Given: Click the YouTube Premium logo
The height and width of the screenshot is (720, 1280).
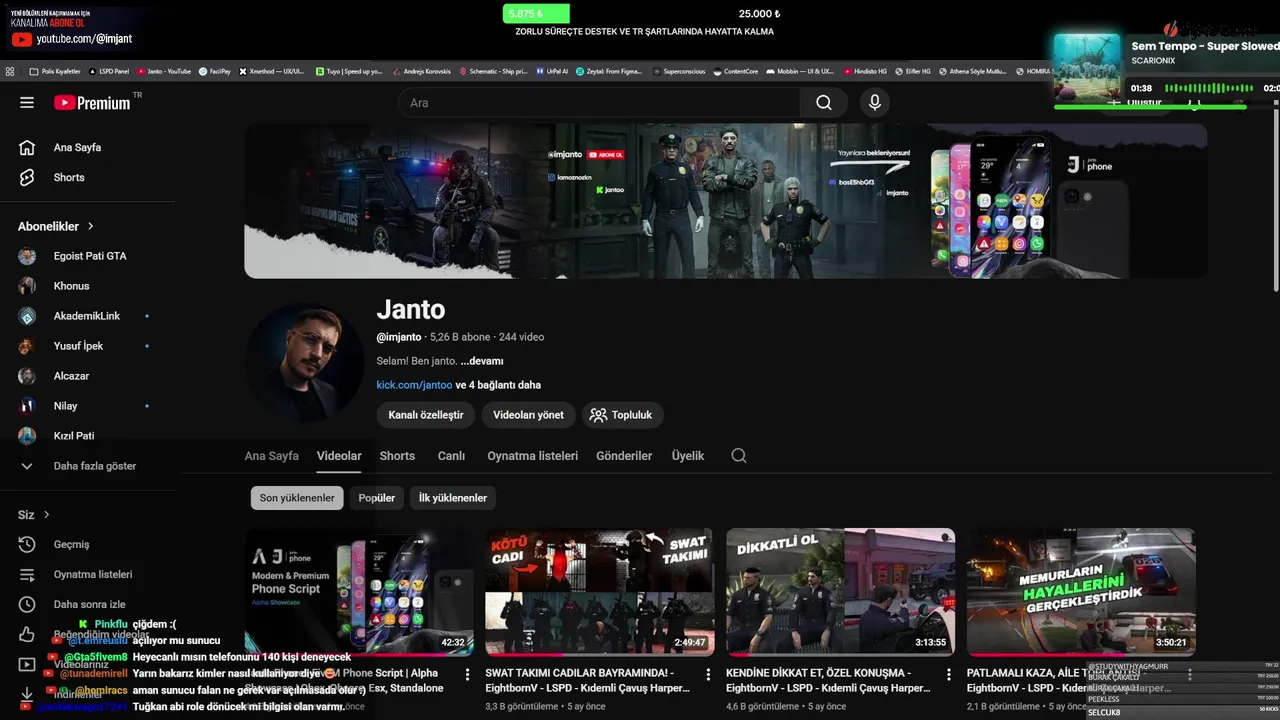Looking at the screenshot, I should pyautogui.click(x=92, y=103).
